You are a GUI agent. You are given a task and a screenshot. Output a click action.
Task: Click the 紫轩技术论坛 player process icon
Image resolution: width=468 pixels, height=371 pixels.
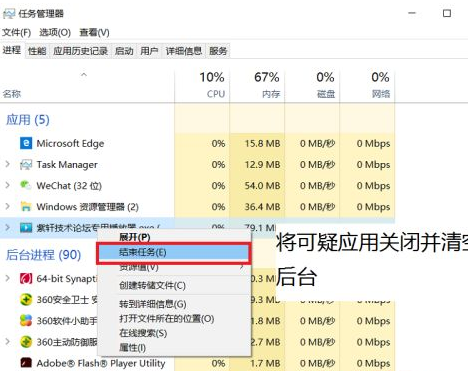click(x=26, y=228)
